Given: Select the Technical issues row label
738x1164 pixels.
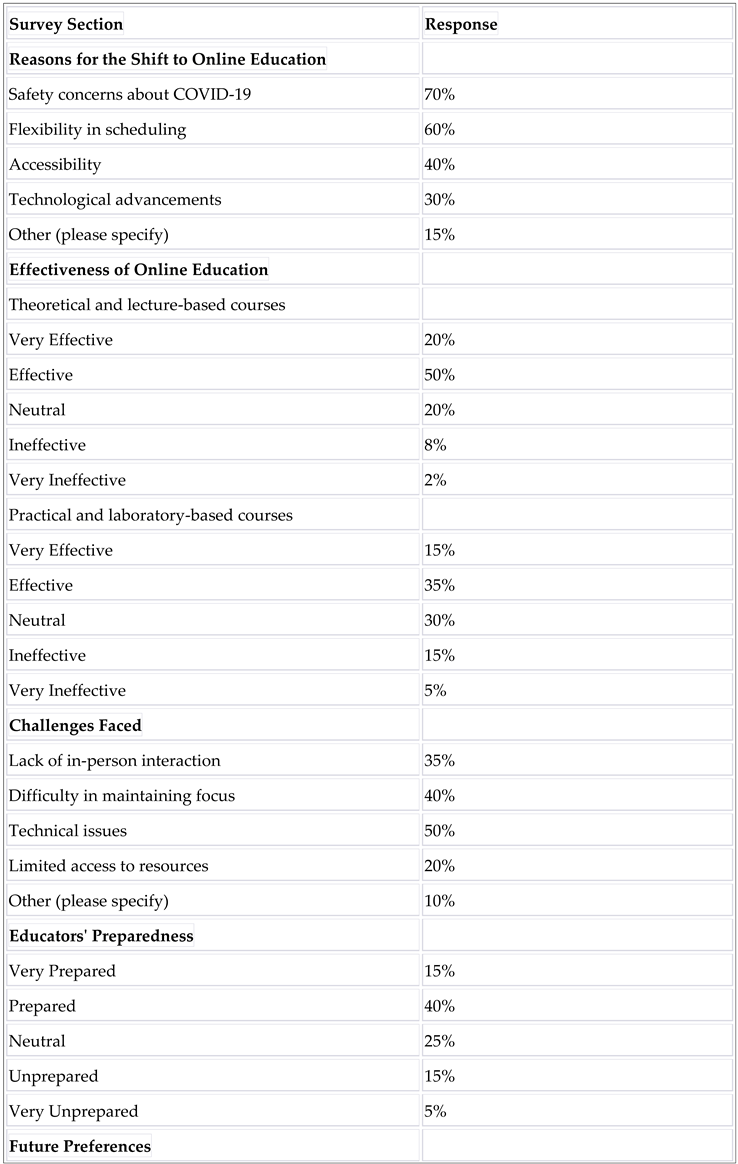Looking at the screenshot, I should point(68,831).
